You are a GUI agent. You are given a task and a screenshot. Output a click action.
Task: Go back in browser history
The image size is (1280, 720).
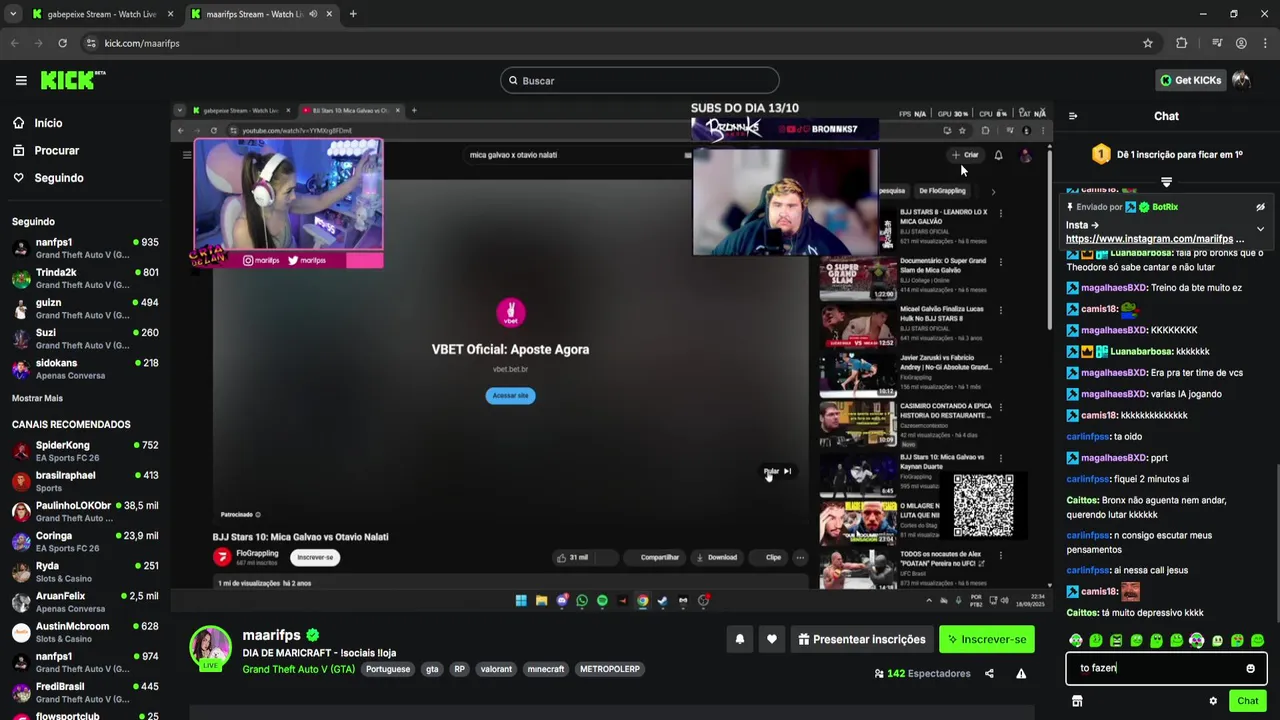click(14, 43)
